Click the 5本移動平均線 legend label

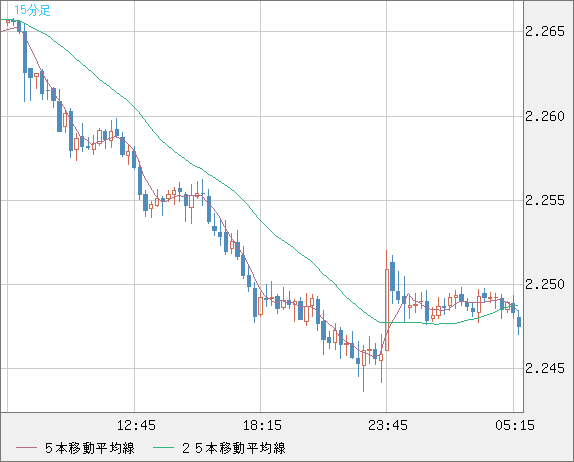90,448
